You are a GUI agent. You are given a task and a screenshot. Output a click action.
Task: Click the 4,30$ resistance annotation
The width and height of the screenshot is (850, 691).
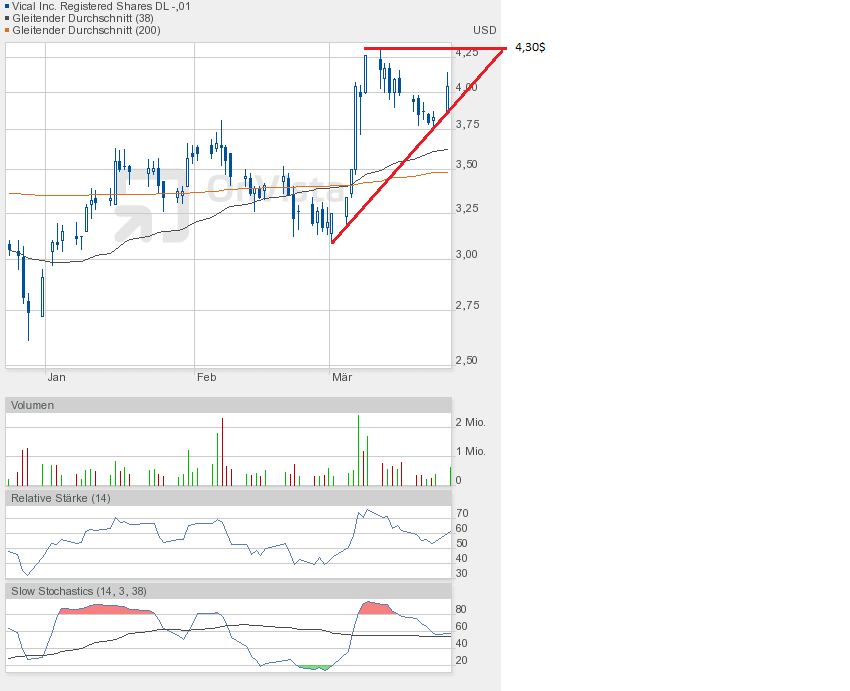coord(529,47)
